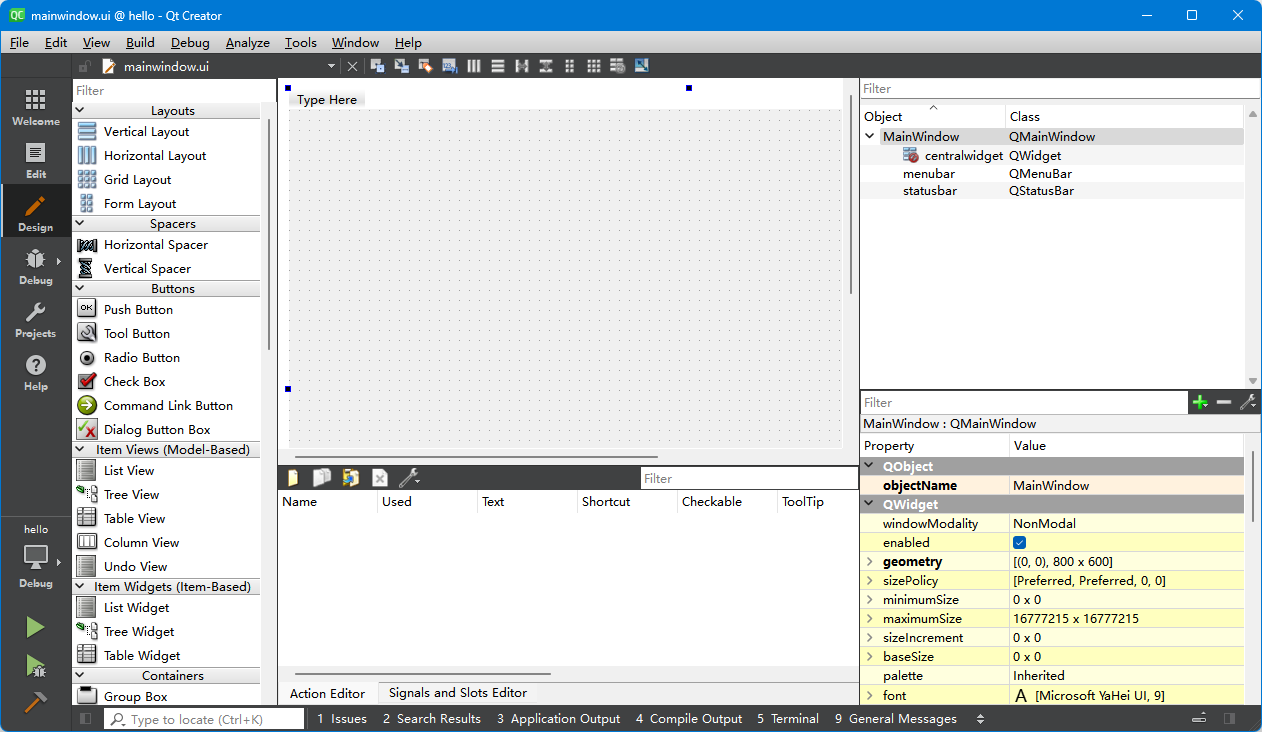The image size is (1262, 732).
Task: Toggle the enabled property checkbox
Action: [x=1020, y=543]
